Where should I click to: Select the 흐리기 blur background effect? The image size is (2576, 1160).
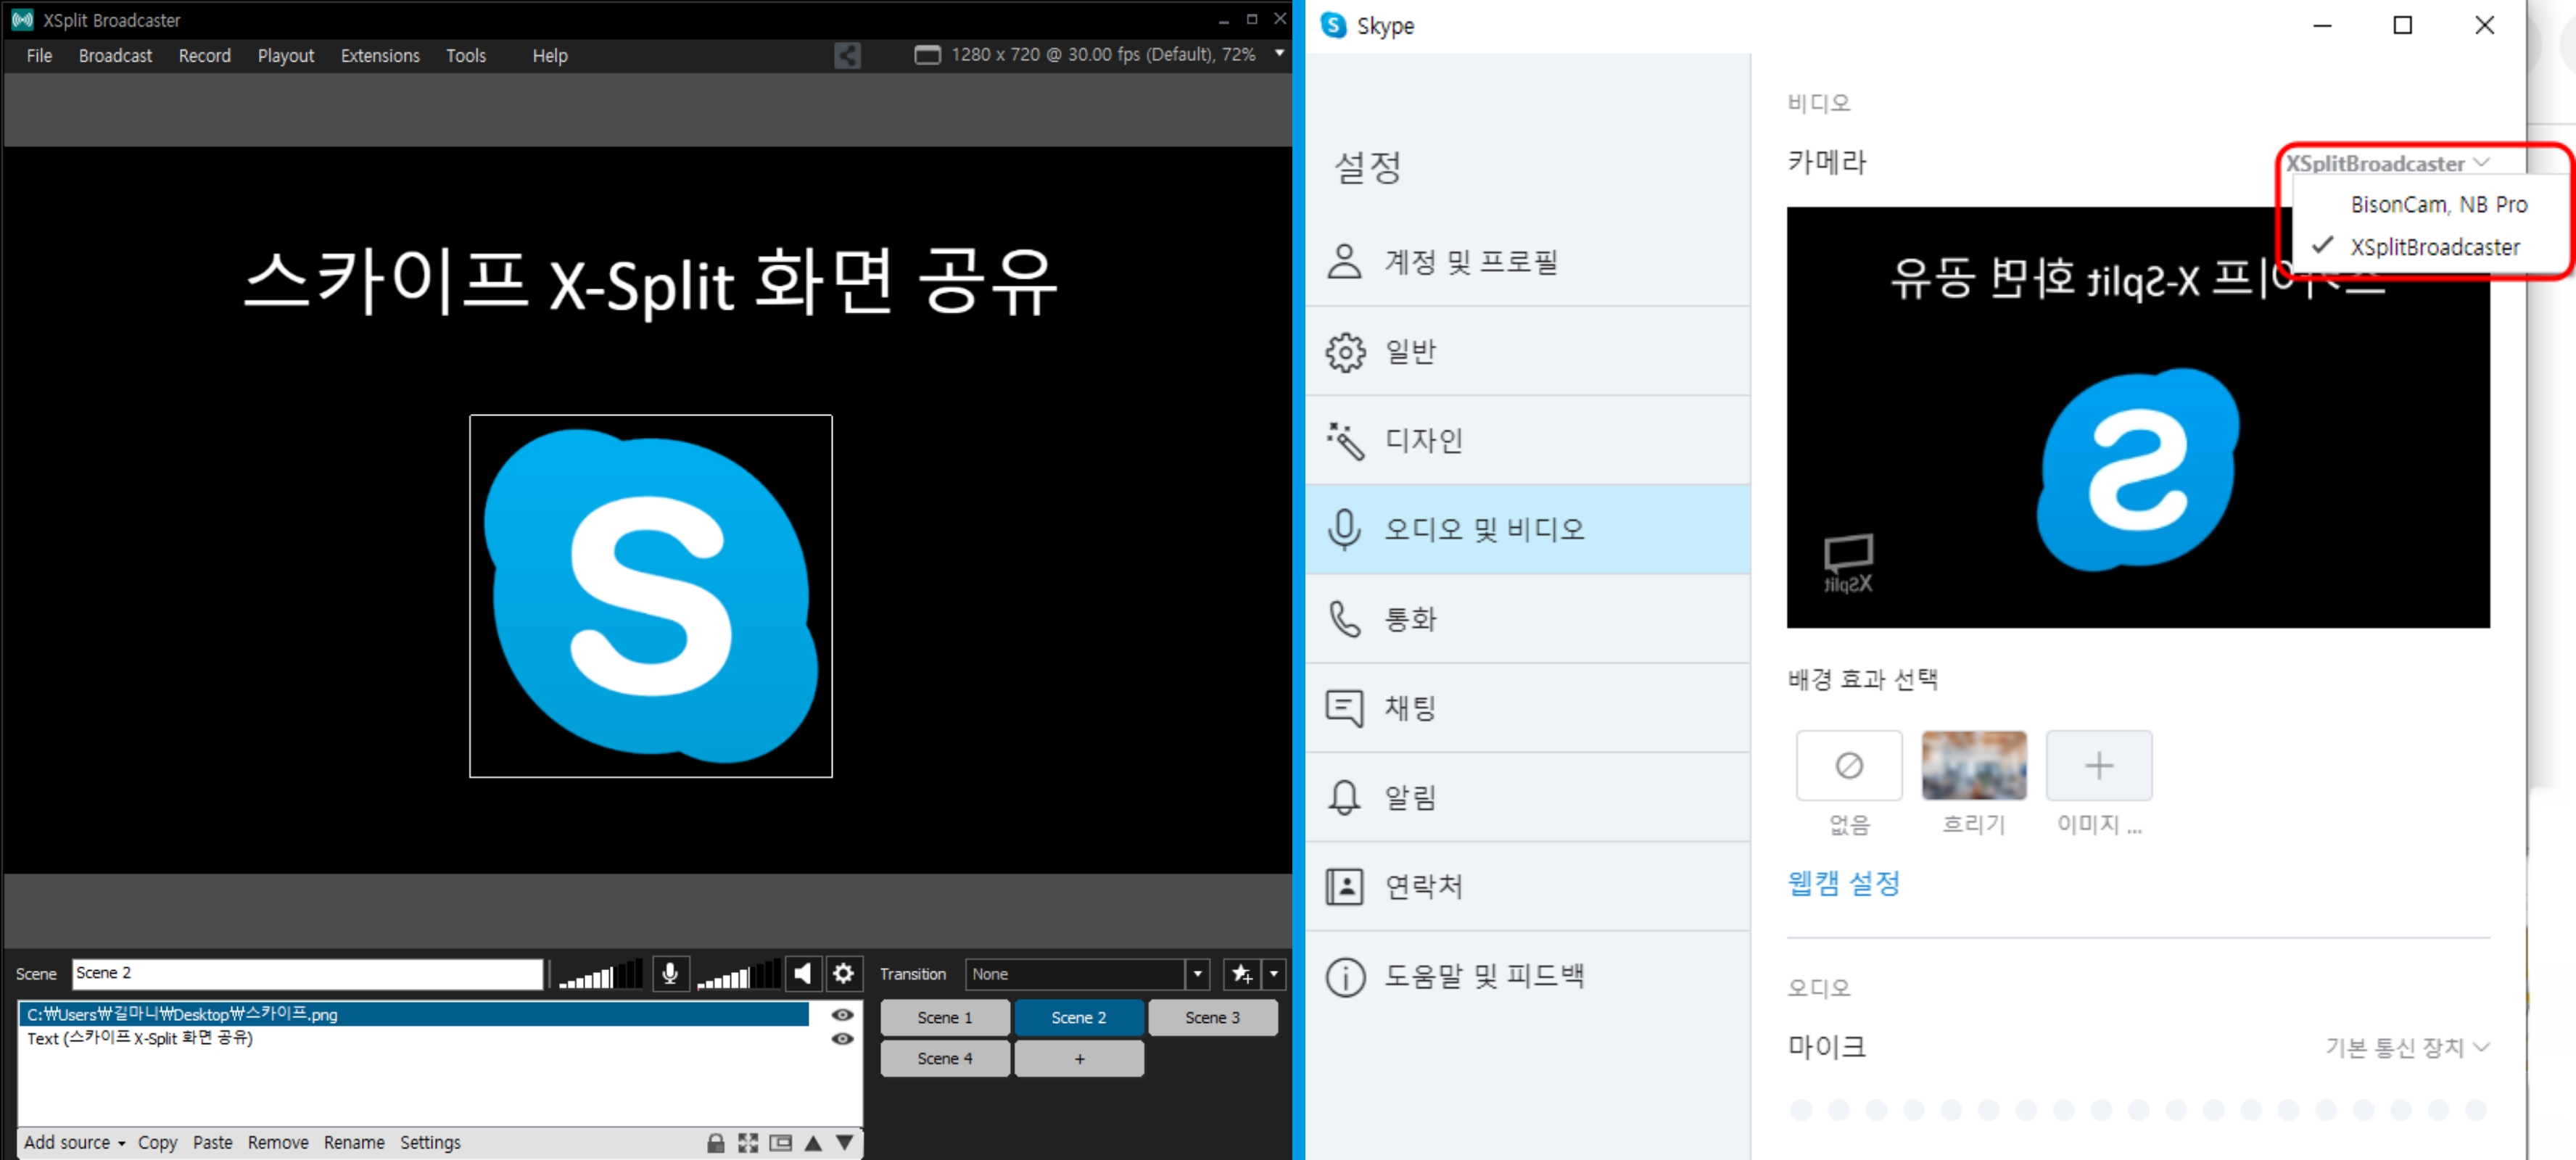(1973, 765)
